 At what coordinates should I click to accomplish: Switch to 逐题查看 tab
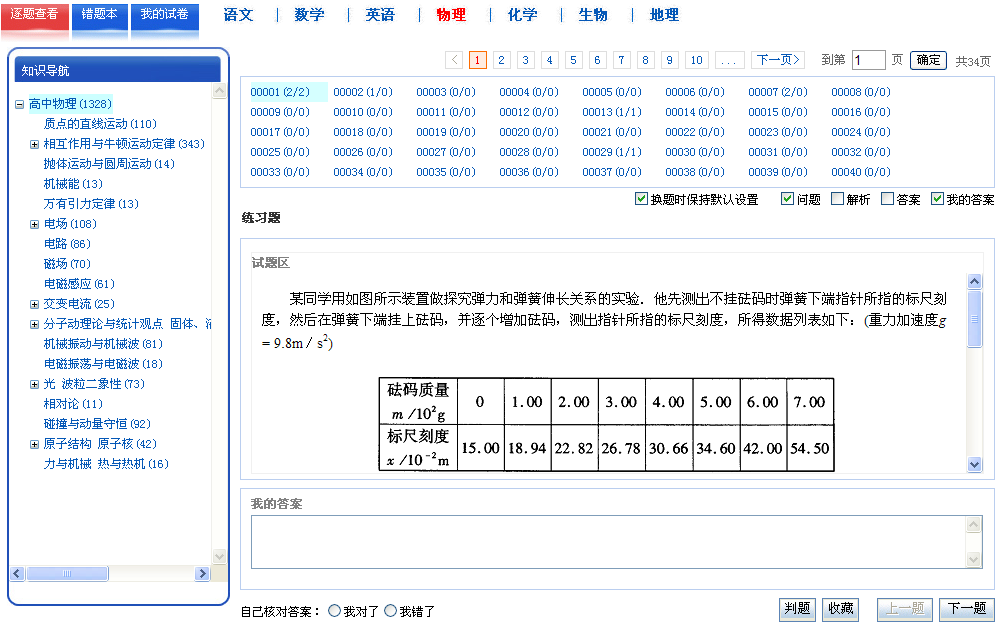coord(34,16)
